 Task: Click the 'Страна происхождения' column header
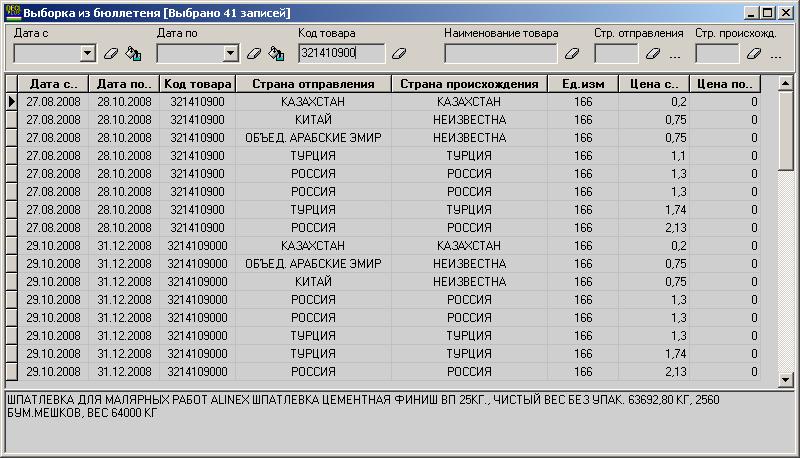[469, 84]
